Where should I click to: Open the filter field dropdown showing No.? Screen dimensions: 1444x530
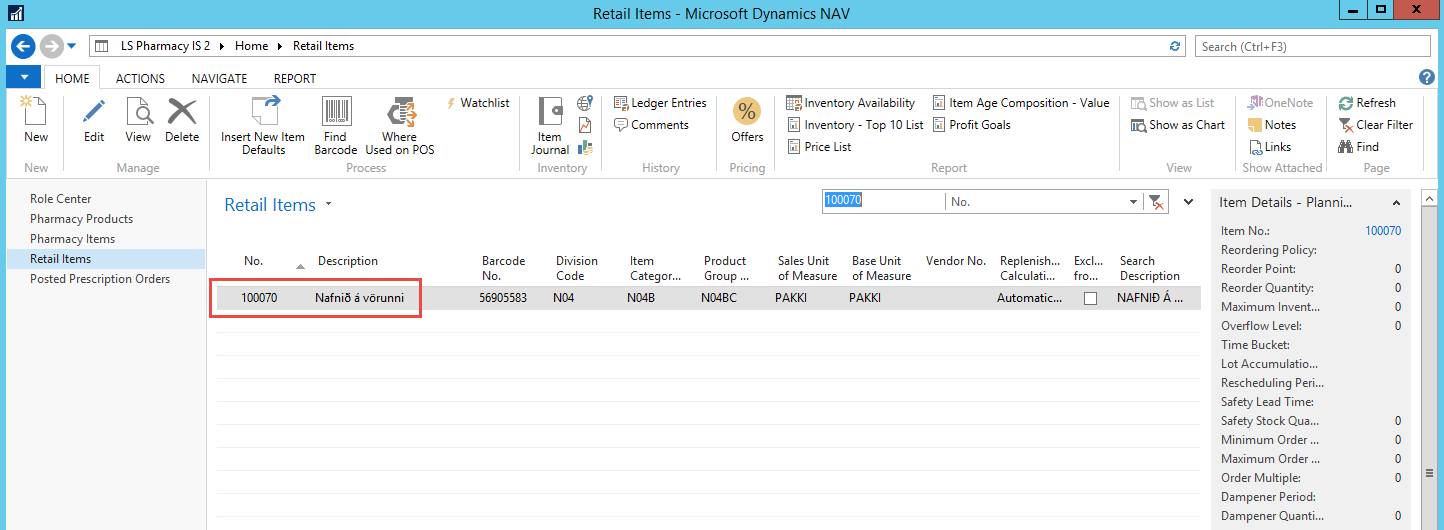(1133, 202)
